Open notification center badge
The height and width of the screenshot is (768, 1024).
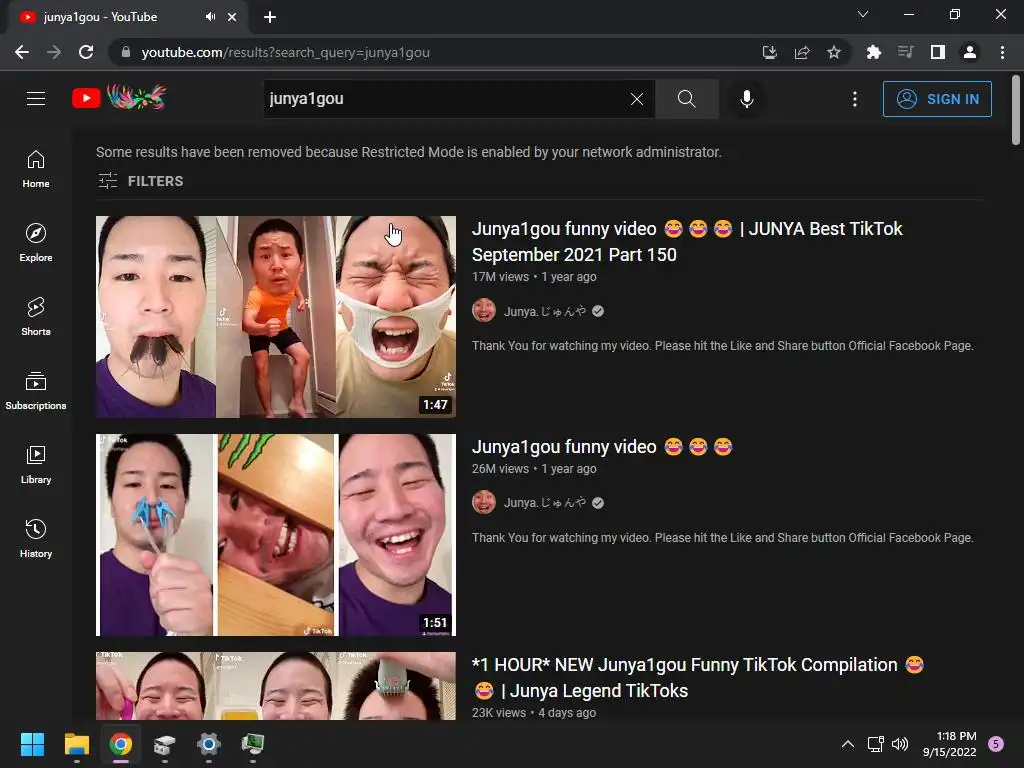click(996, 744)
